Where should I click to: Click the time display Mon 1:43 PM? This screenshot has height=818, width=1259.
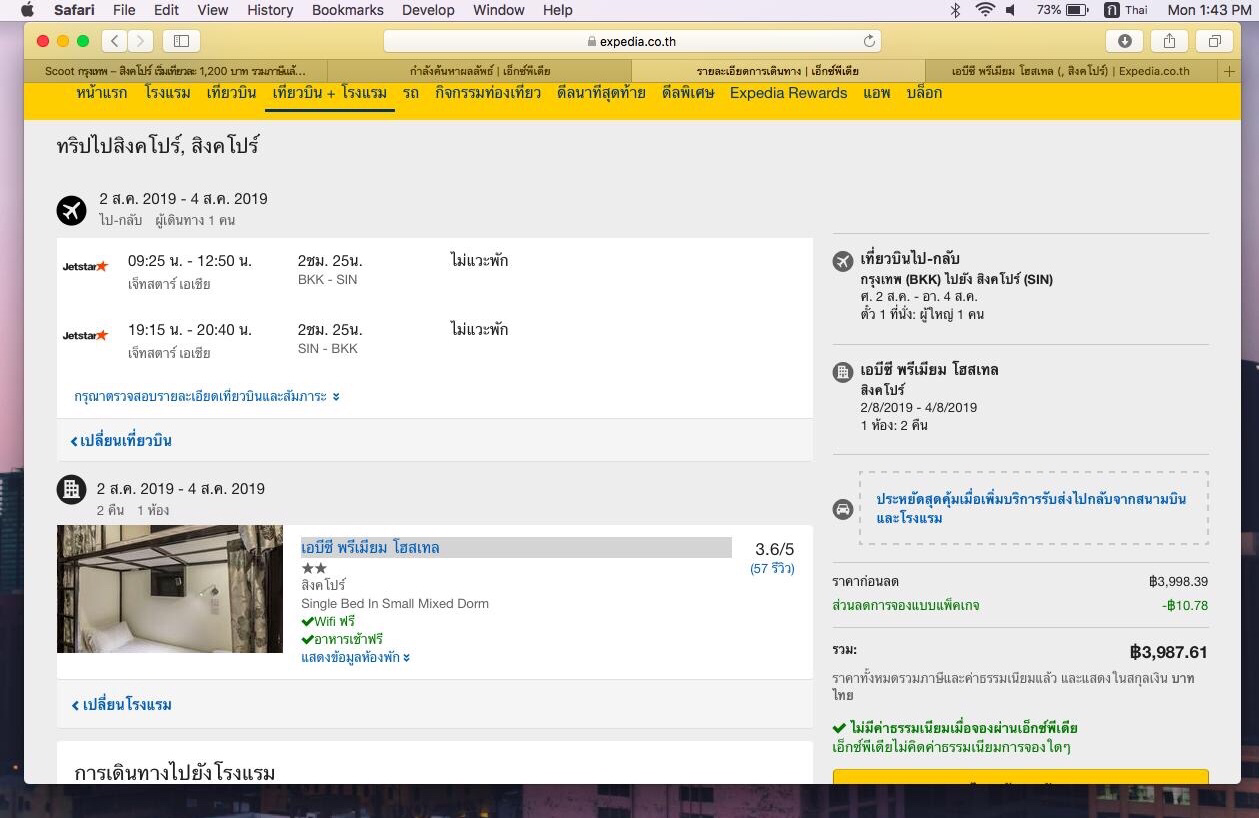coord(1209,10)
